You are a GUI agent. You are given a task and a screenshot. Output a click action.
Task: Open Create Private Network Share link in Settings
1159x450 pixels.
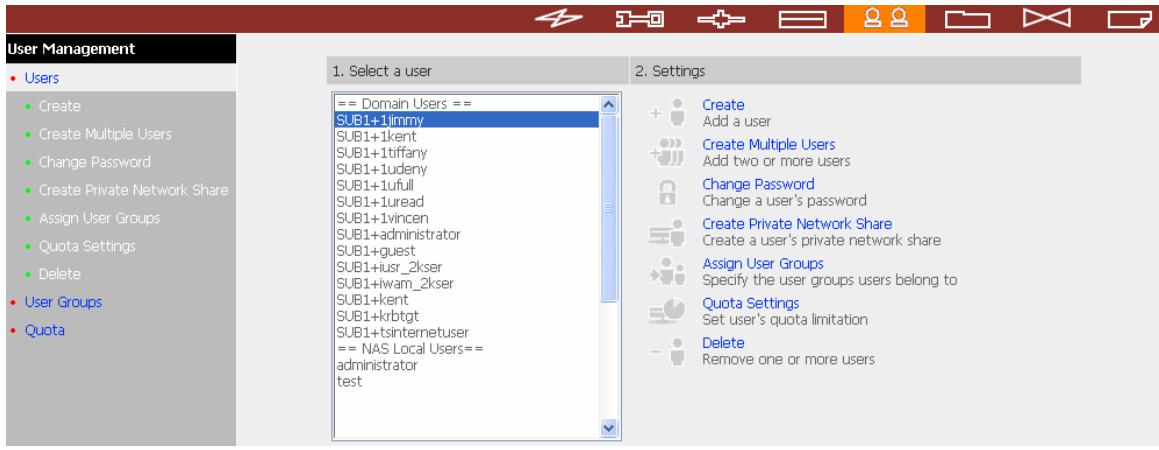pyautogui.click(x=797, y=224)
